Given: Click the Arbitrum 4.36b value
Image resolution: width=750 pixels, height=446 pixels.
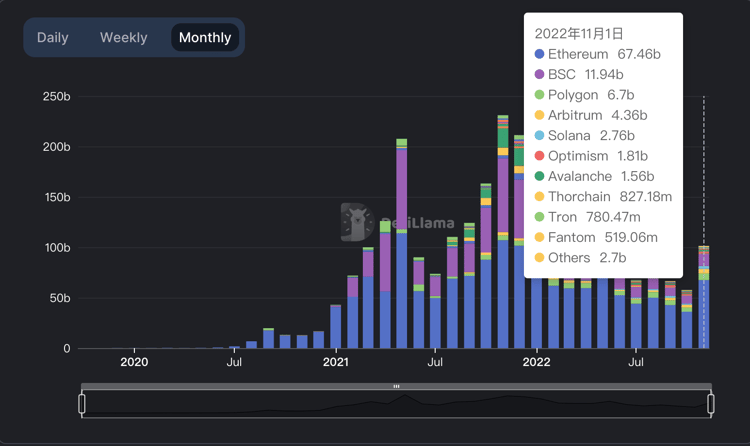Looking at the screenshot, I should [x=629, y=115].
